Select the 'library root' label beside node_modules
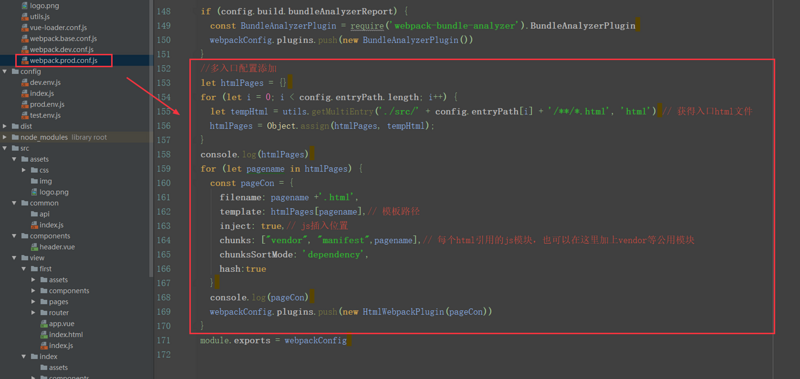The height and width of the screenshot is (379, 800). point(89,137)
